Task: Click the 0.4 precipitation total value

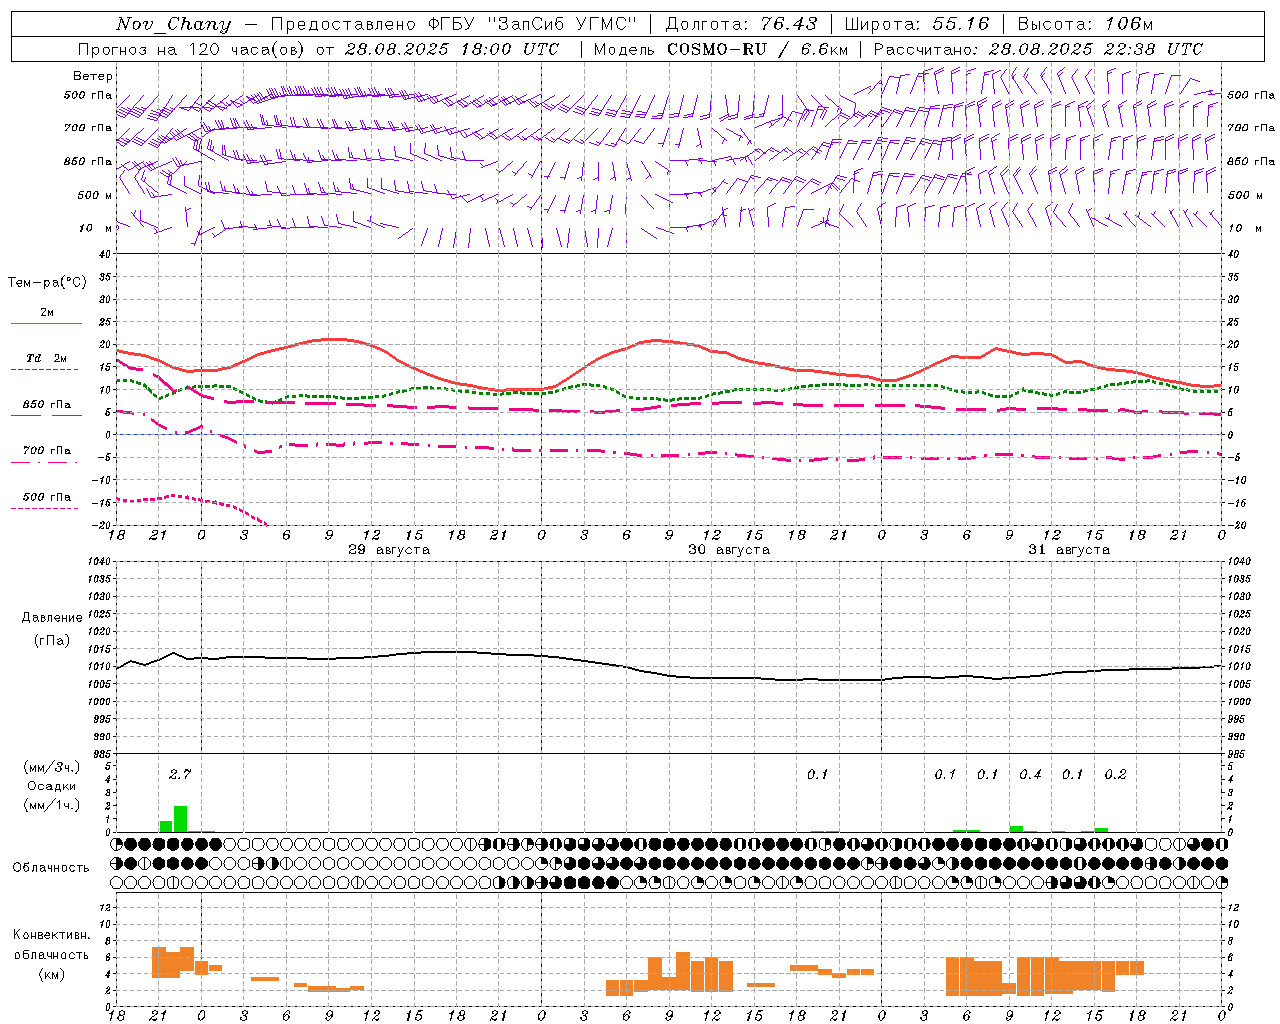Action: (1030, 774)
